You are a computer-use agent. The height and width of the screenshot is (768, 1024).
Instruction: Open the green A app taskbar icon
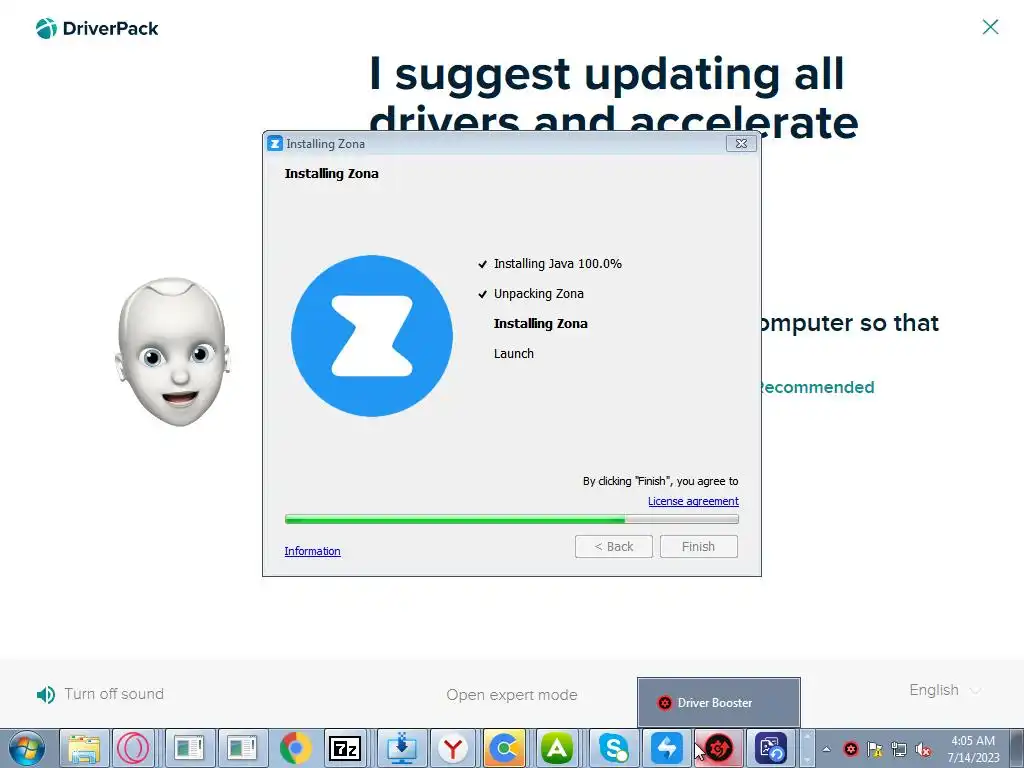(557, 748)
